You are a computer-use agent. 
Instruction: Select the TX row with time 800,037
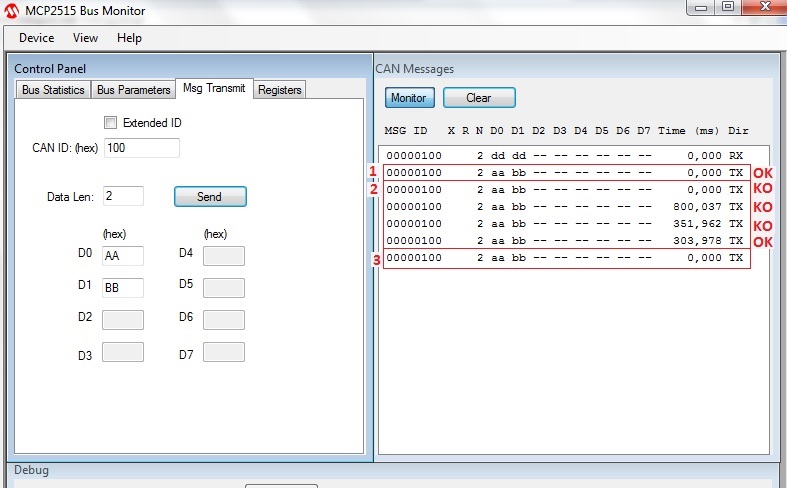coord(565,207)
